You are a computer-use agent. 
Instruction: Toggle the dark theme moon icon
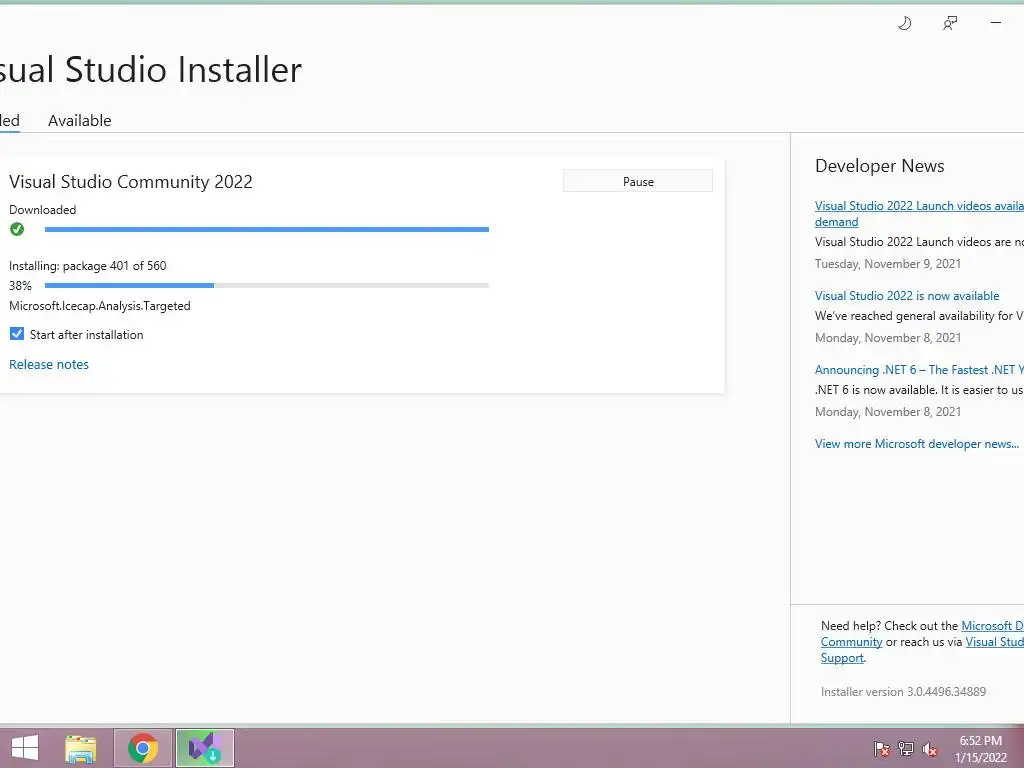pos(904,24)
